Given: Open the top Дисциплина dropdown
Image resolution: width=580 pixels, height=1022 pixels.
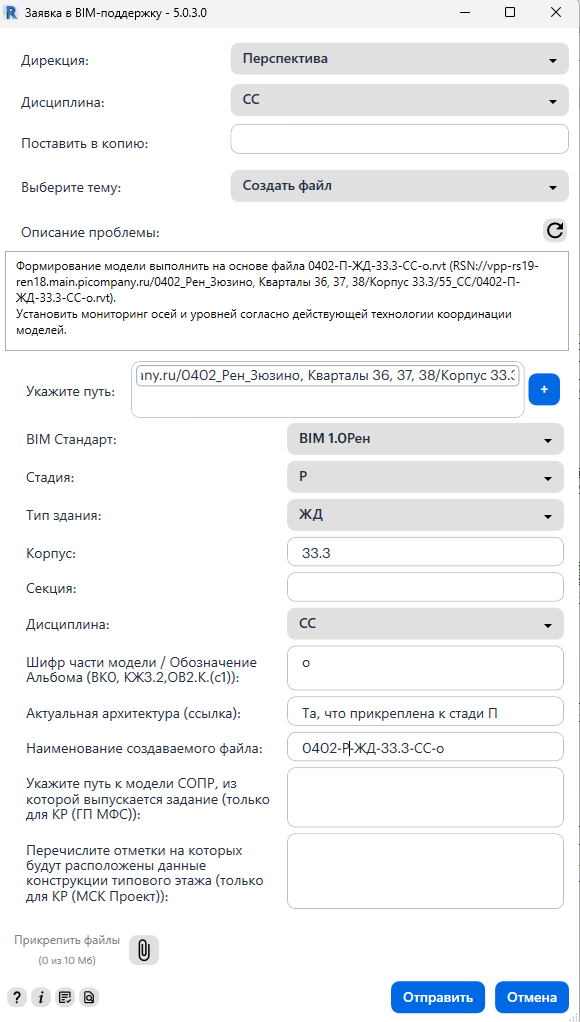Looking at the screenshot, I should 399,101.
